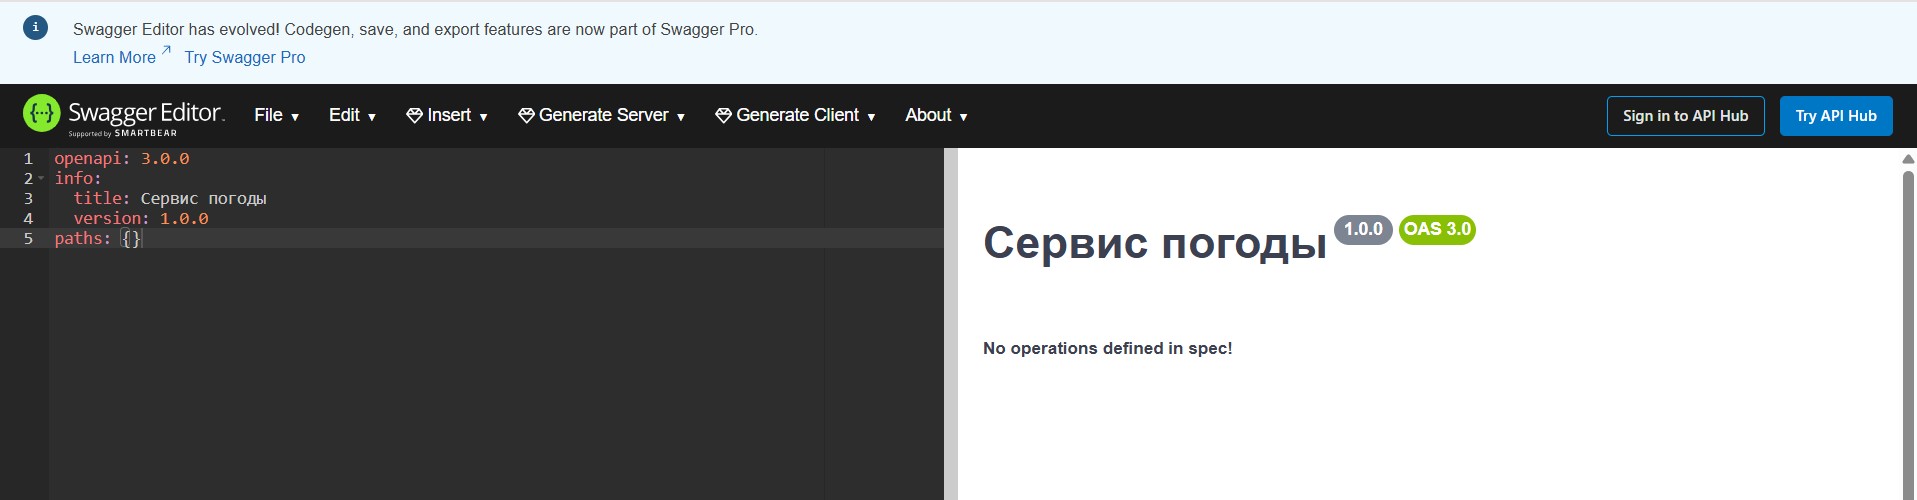Click the info icon in the banner
The height and width of the screenshot is (500, 1917).
click(35, 28)
